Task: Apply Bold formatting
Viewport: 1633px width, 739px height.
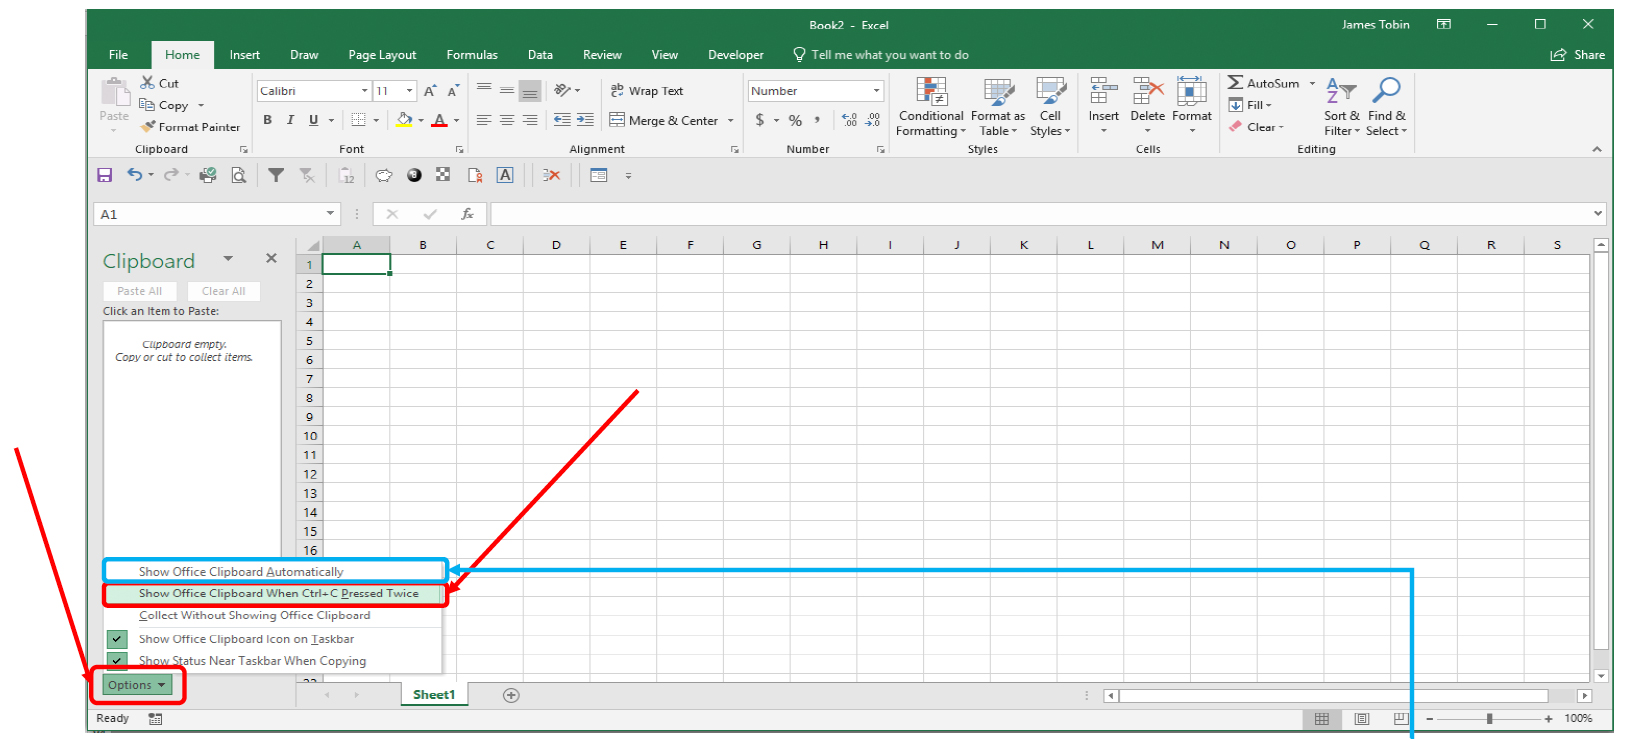Action: (x=267, y=120)
